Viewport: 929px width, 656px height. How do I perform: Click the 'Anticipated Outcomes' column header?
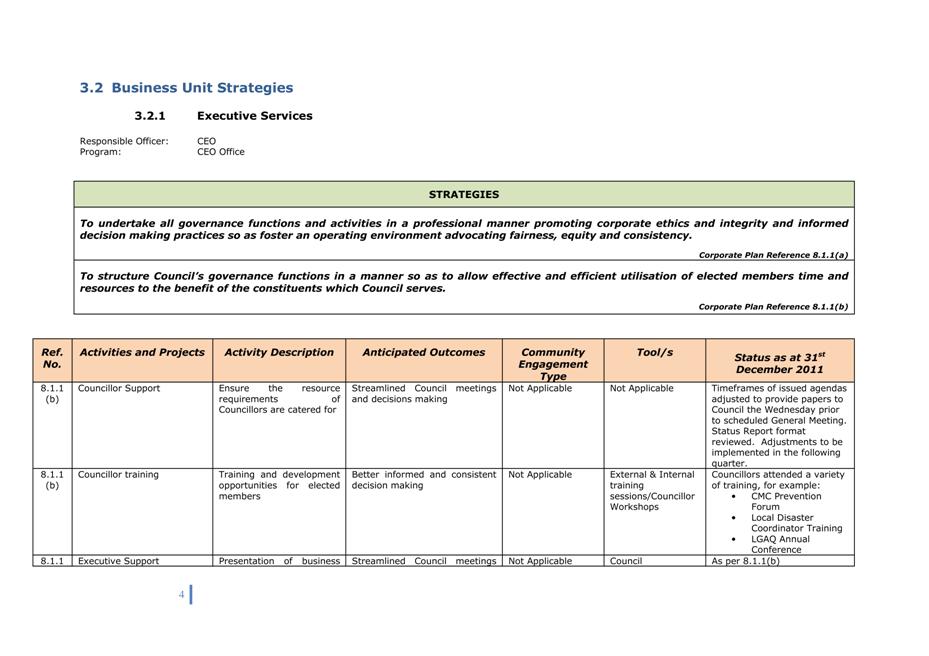click(423, 352)
